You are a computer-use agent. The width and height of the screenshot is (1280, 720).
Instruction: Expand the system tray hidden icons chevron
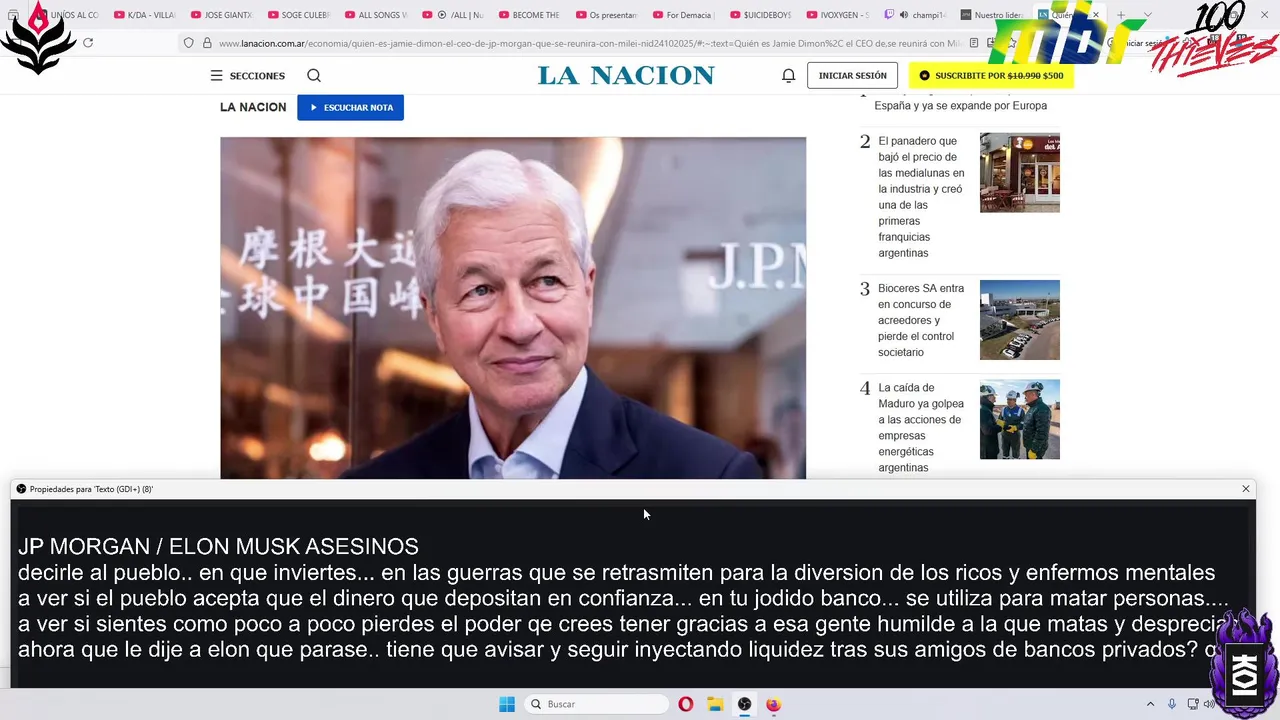(1150, 704)
